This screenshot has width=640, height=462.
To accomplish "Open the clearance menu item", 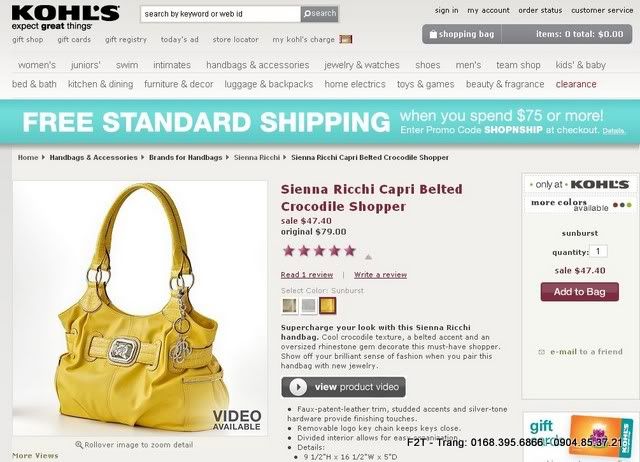I will [576, 84].
